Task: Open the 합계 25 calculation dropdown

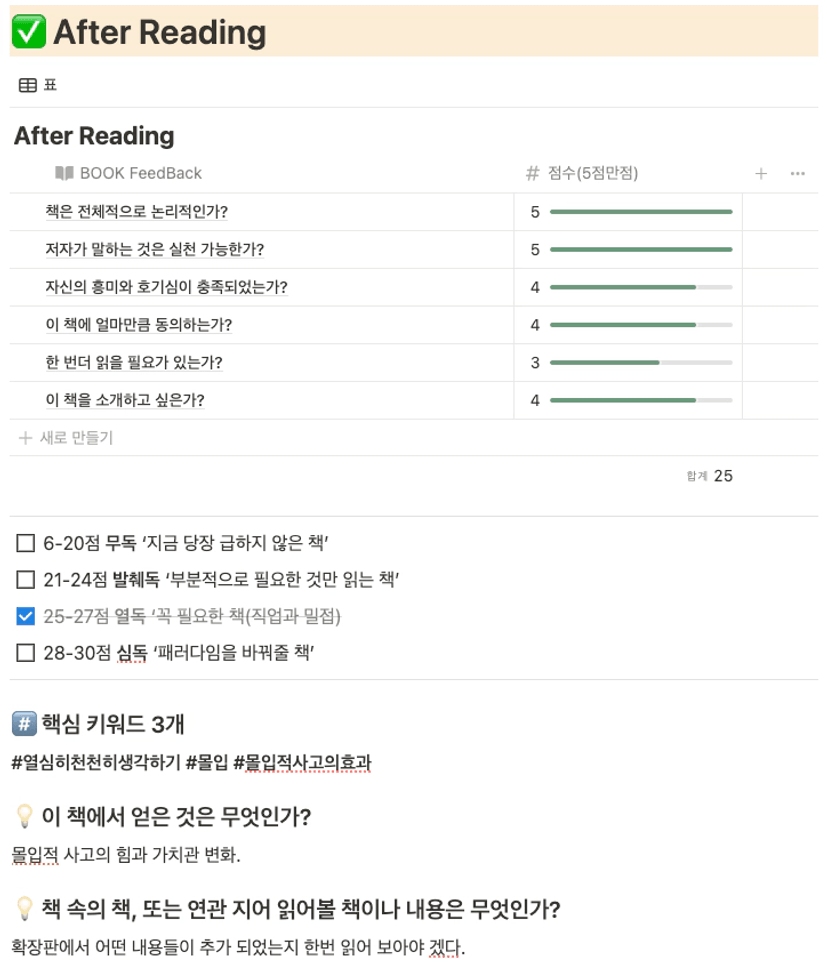Action: tap(709, 476)
